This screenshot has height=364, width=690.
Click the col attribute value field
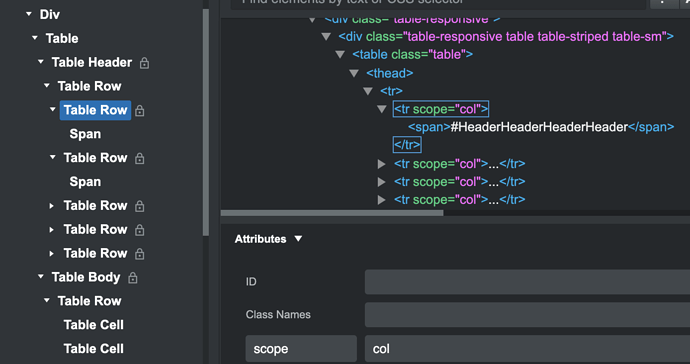point(527,349)
